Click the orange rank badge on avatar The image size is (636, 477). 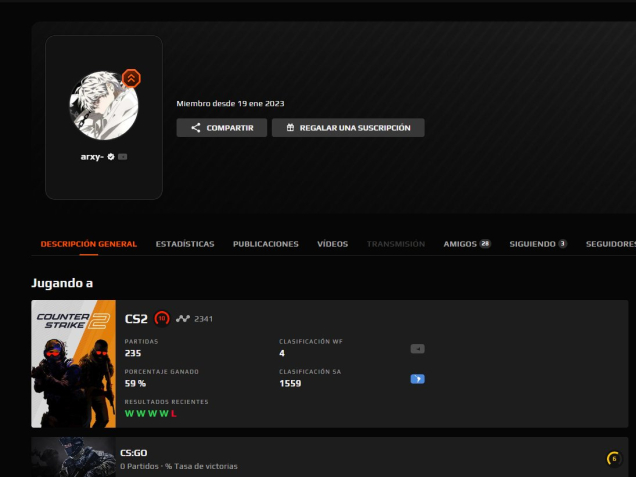[131, 78]
